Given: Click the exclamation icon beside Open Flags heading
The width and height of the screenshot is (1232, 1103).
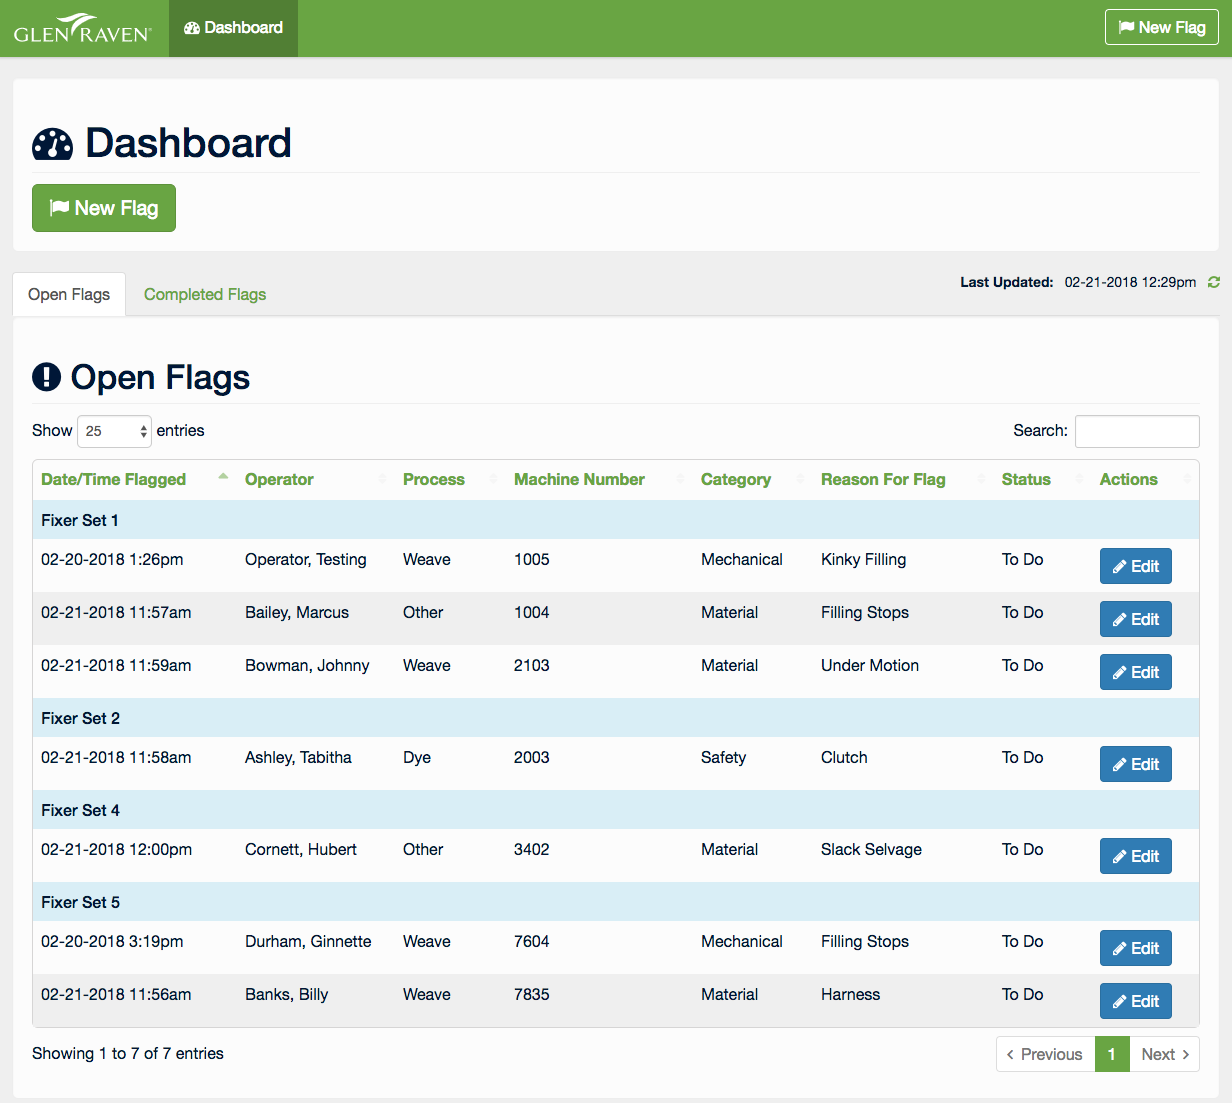Looking at the screenshot, I should click(46, 377).
